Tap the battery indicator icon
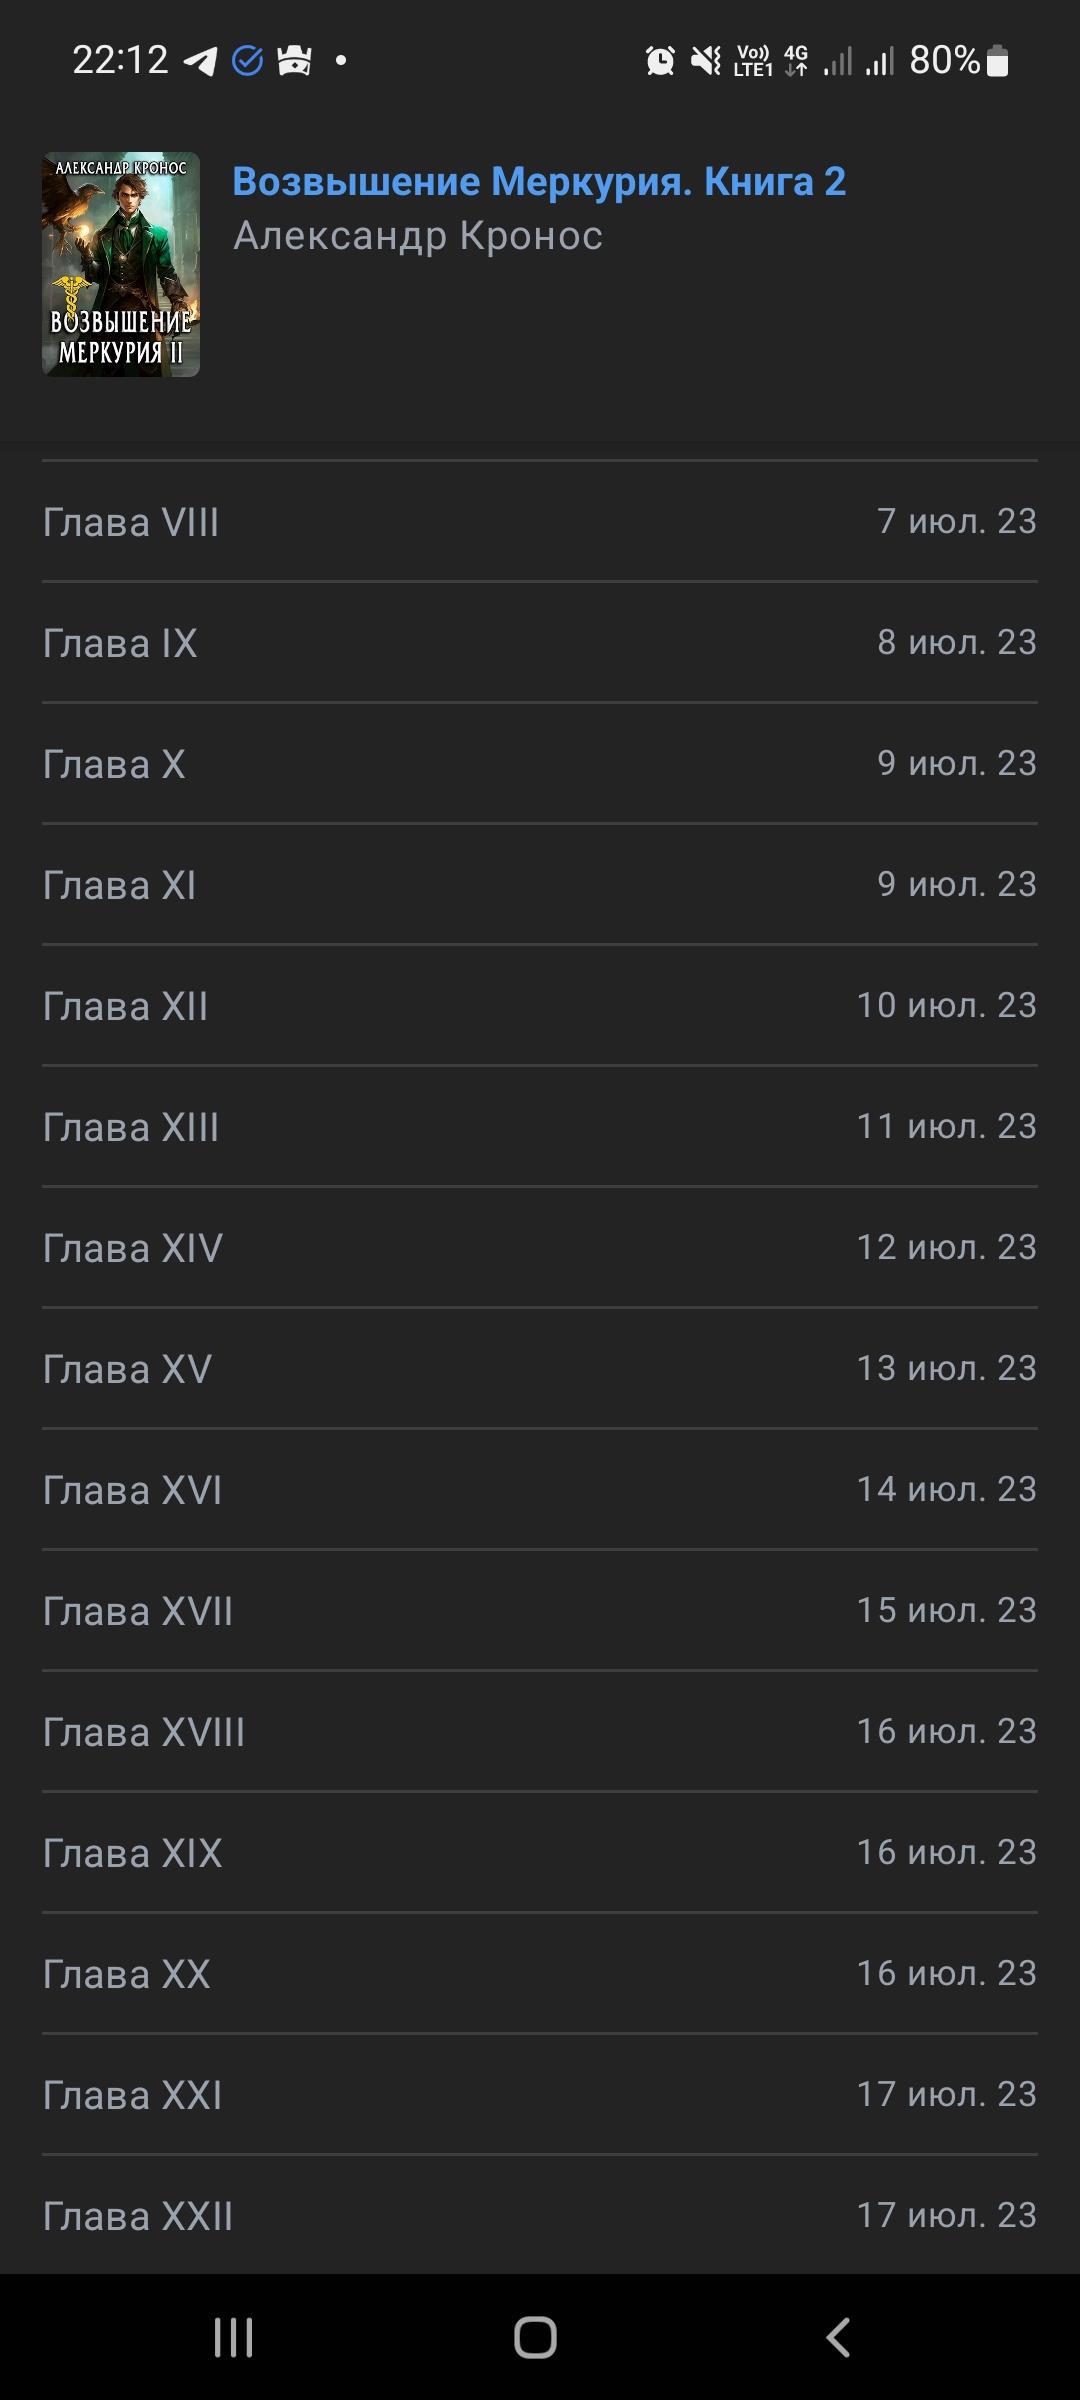This screenshot has width=1080, height=2400. [998, 61]
